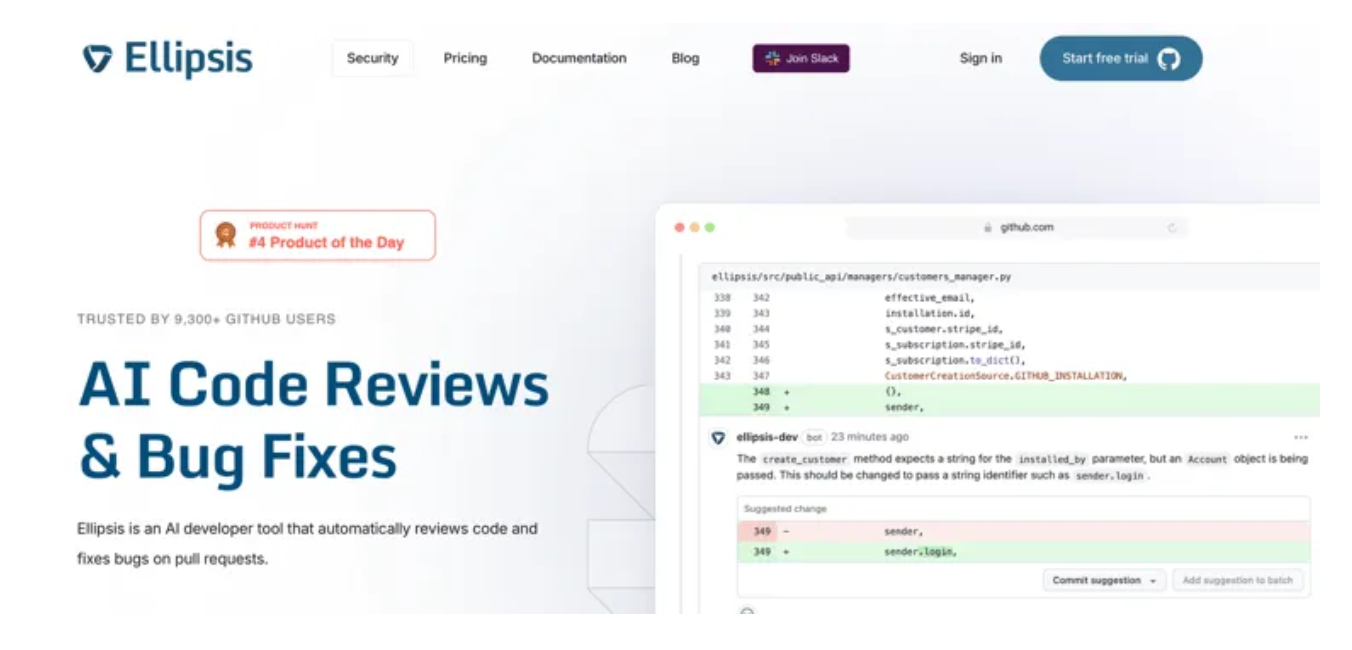Open the Security nav item
Screen dimensions: 1352x650
click(x=372, y=58)
